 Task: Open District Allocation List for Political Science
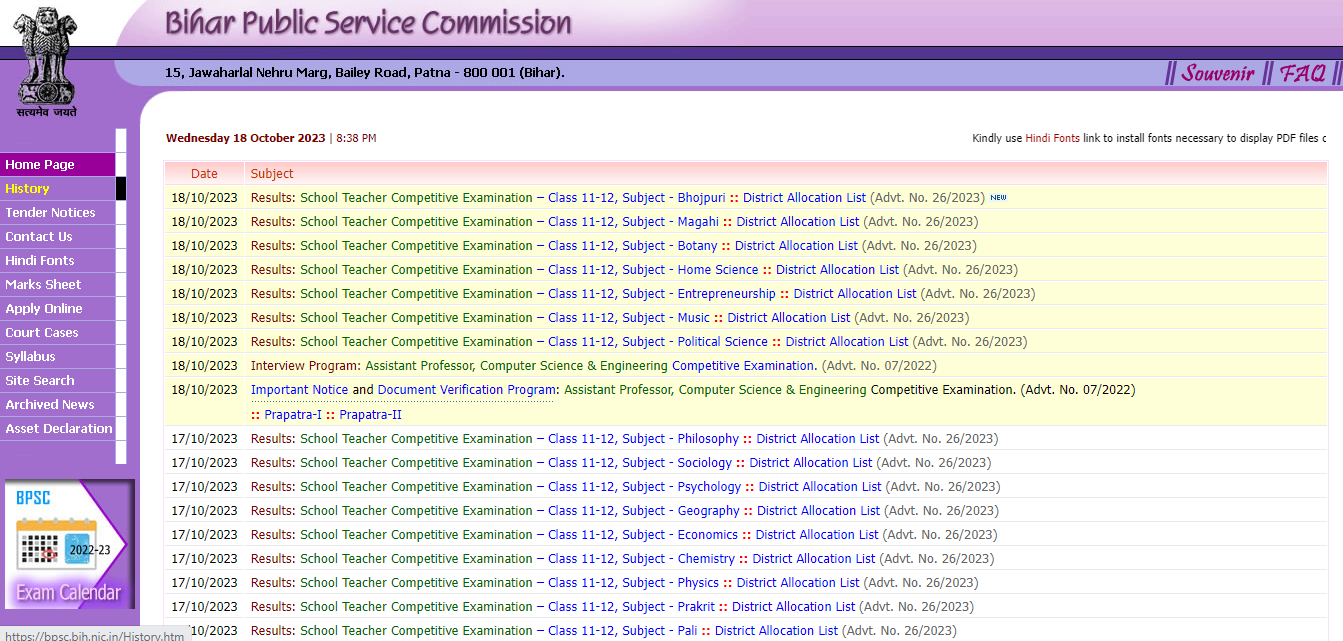pyautogui.click(x=847, y=342)
